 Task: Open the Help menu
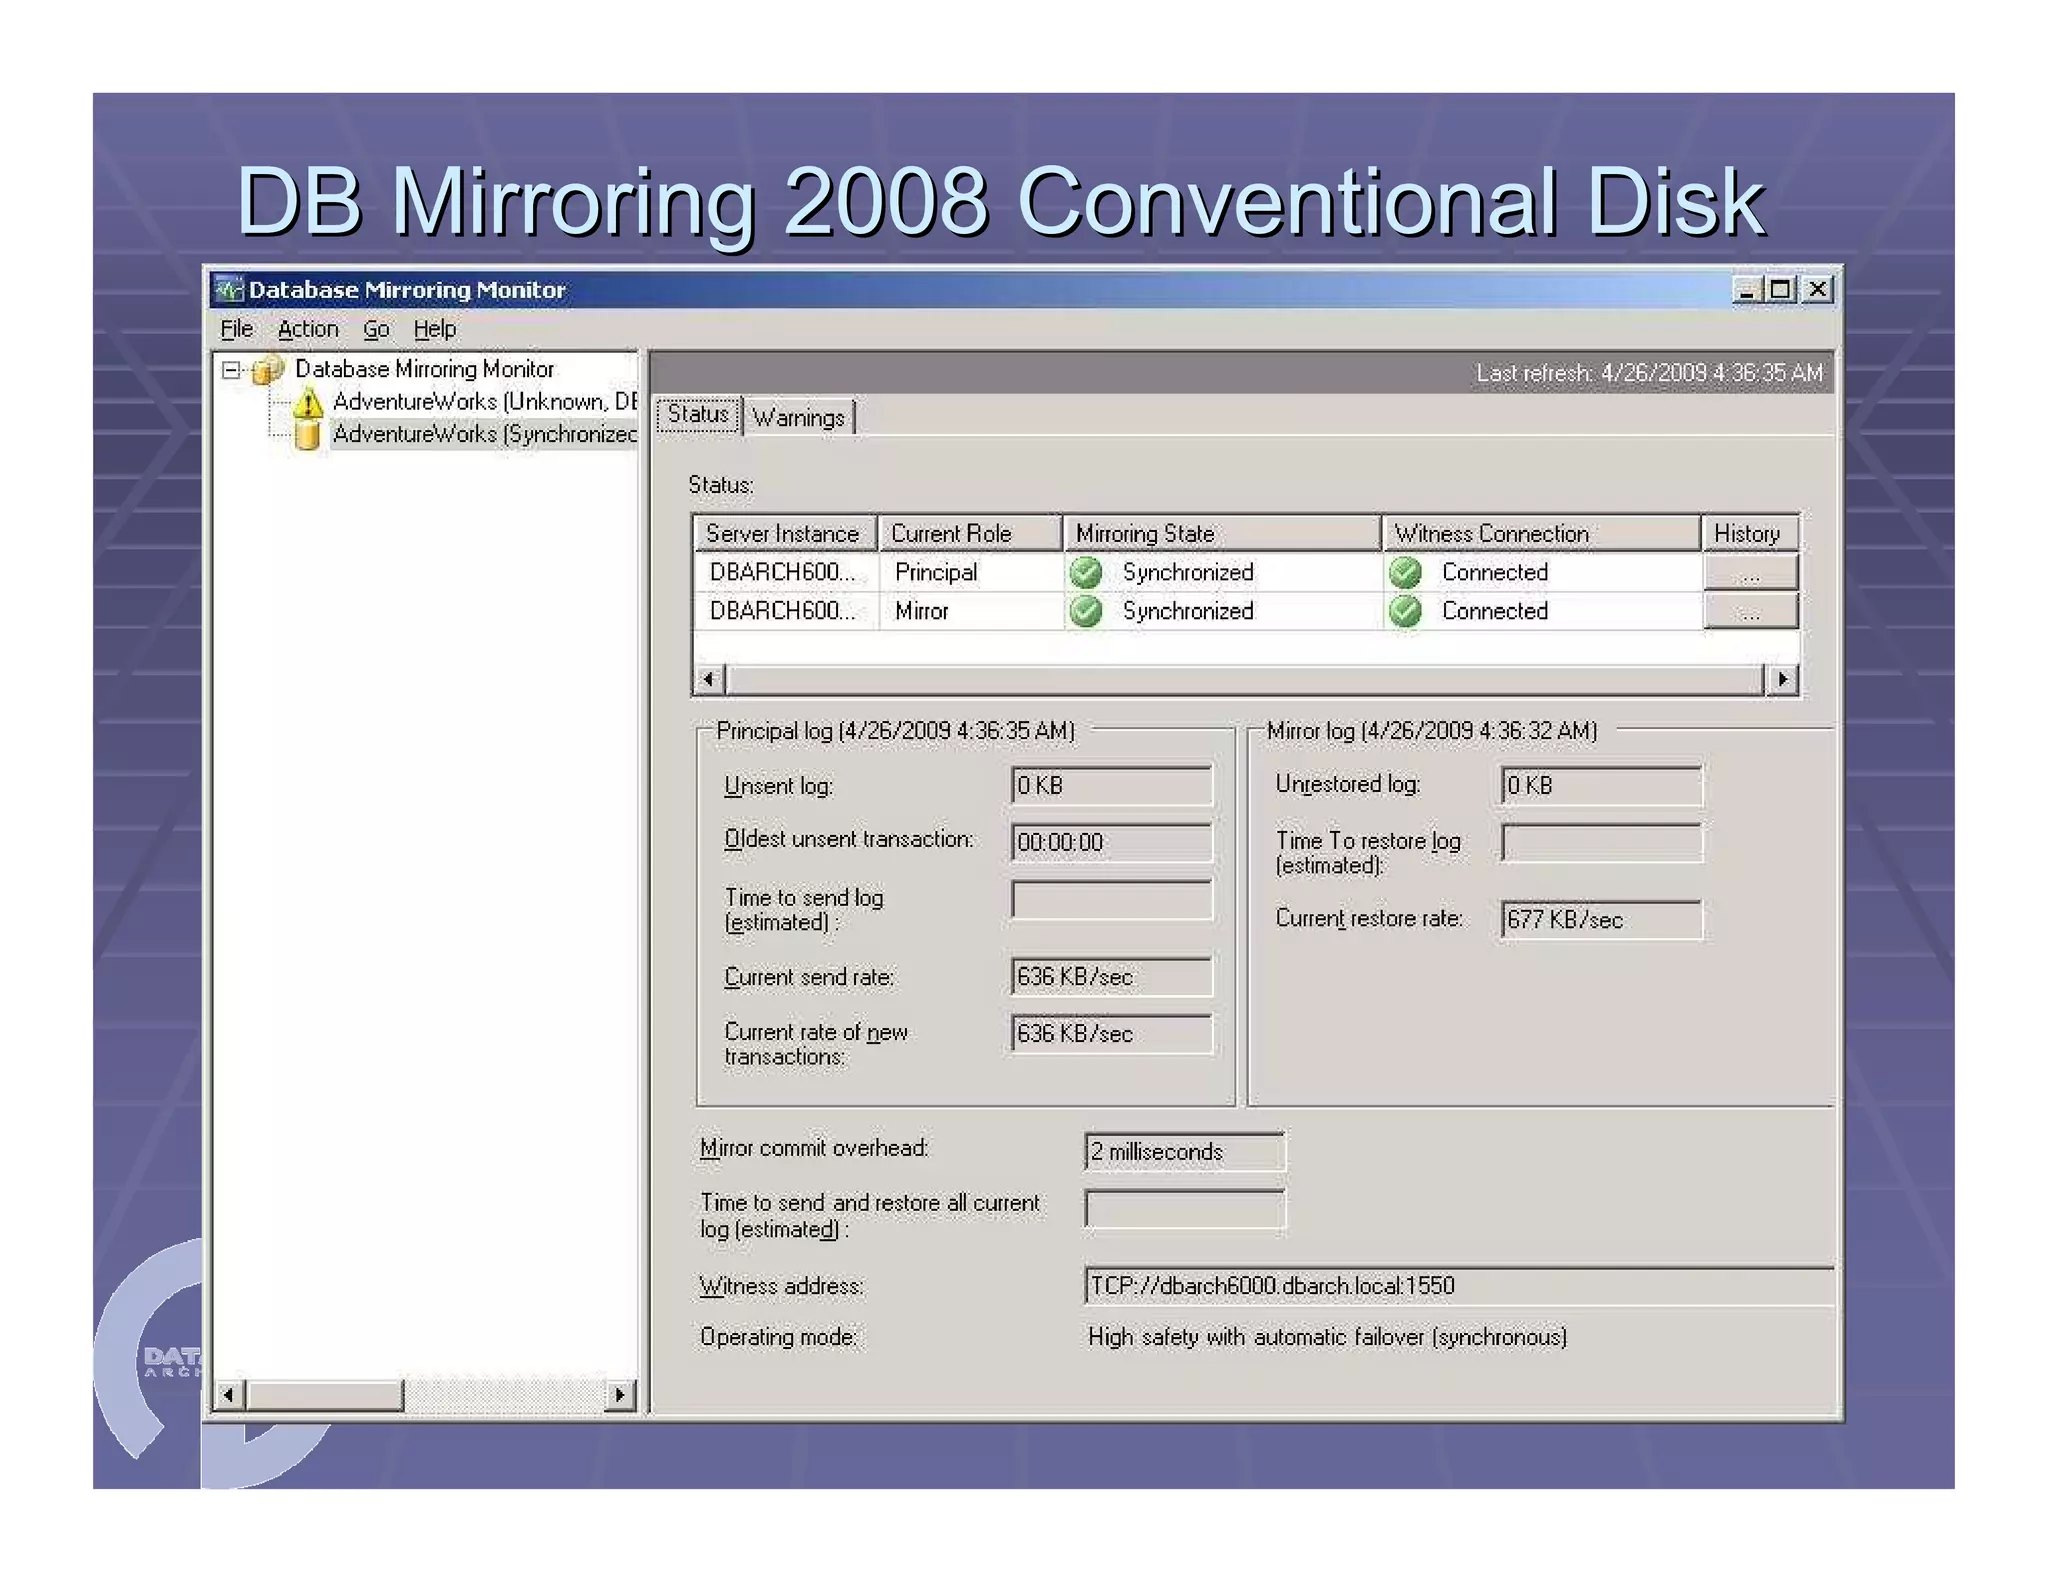[435, 329]
